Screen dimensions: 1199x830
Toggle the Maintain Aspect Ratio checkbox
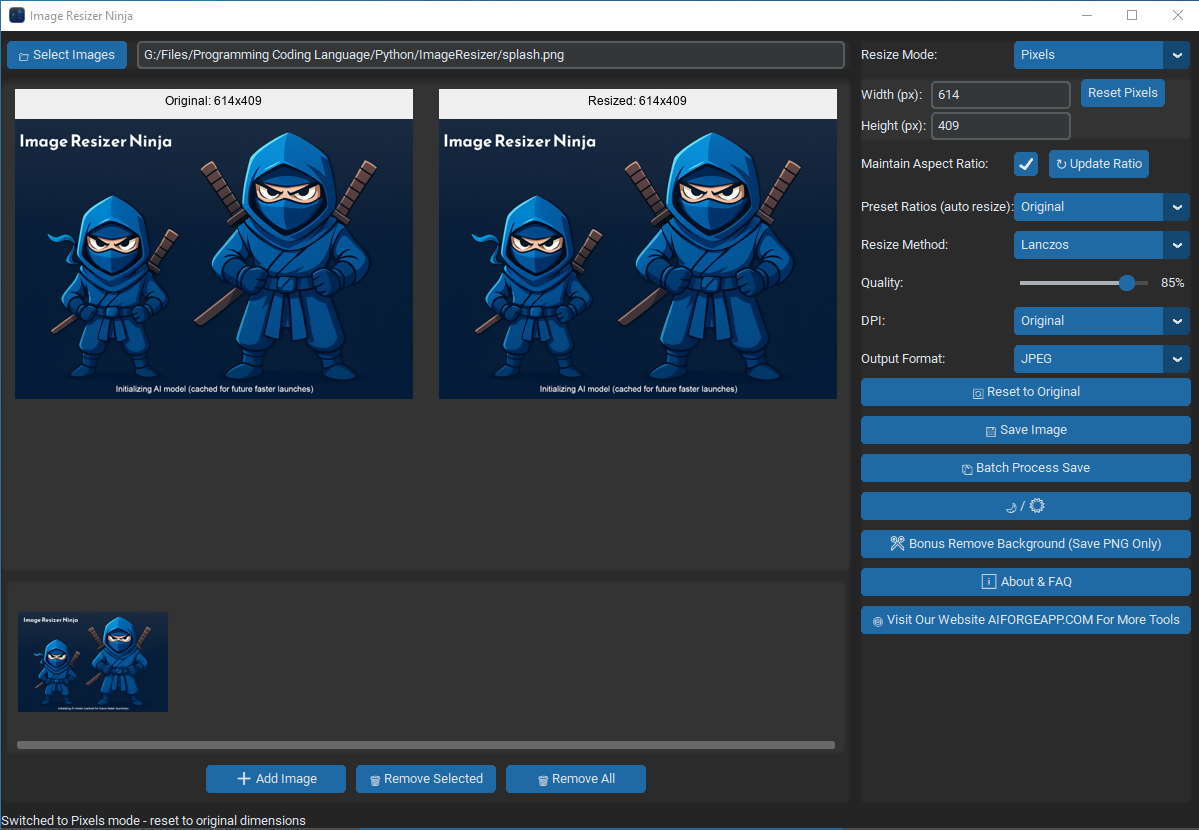point(1025,164)
